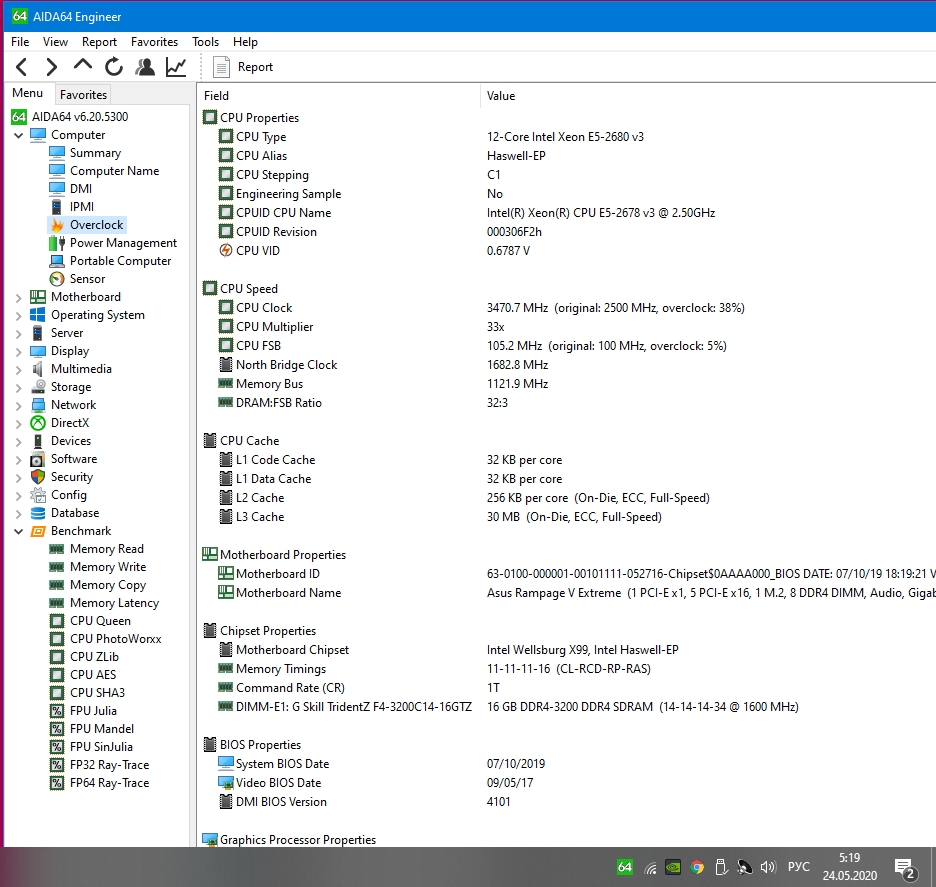The image size is (936, 887).
Task: Open Power Management battery icon item
Action: tap(57, 243)
